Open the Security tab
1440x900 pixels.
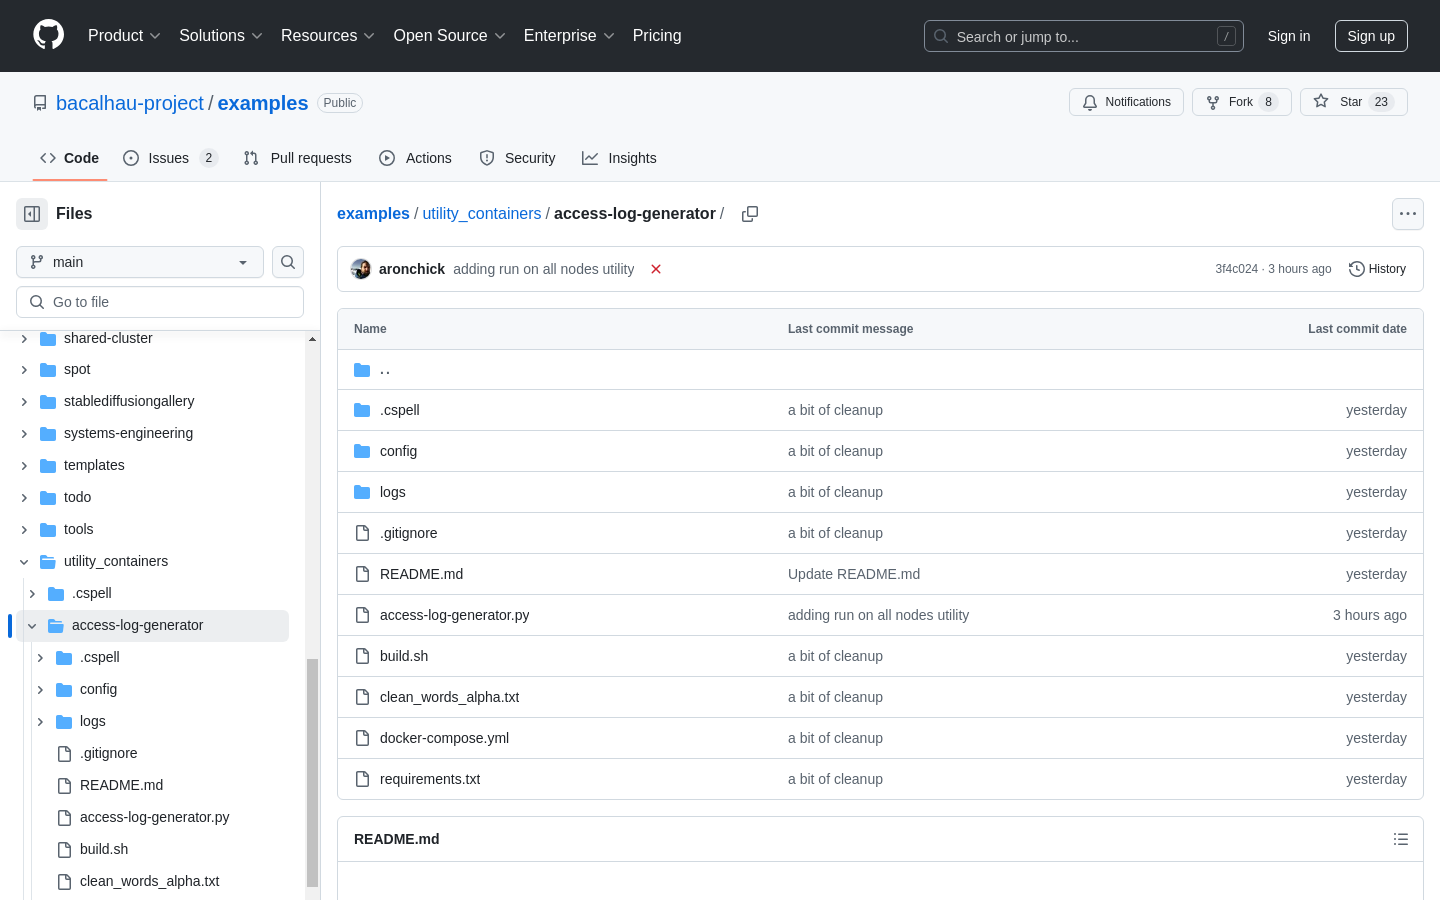517,158
